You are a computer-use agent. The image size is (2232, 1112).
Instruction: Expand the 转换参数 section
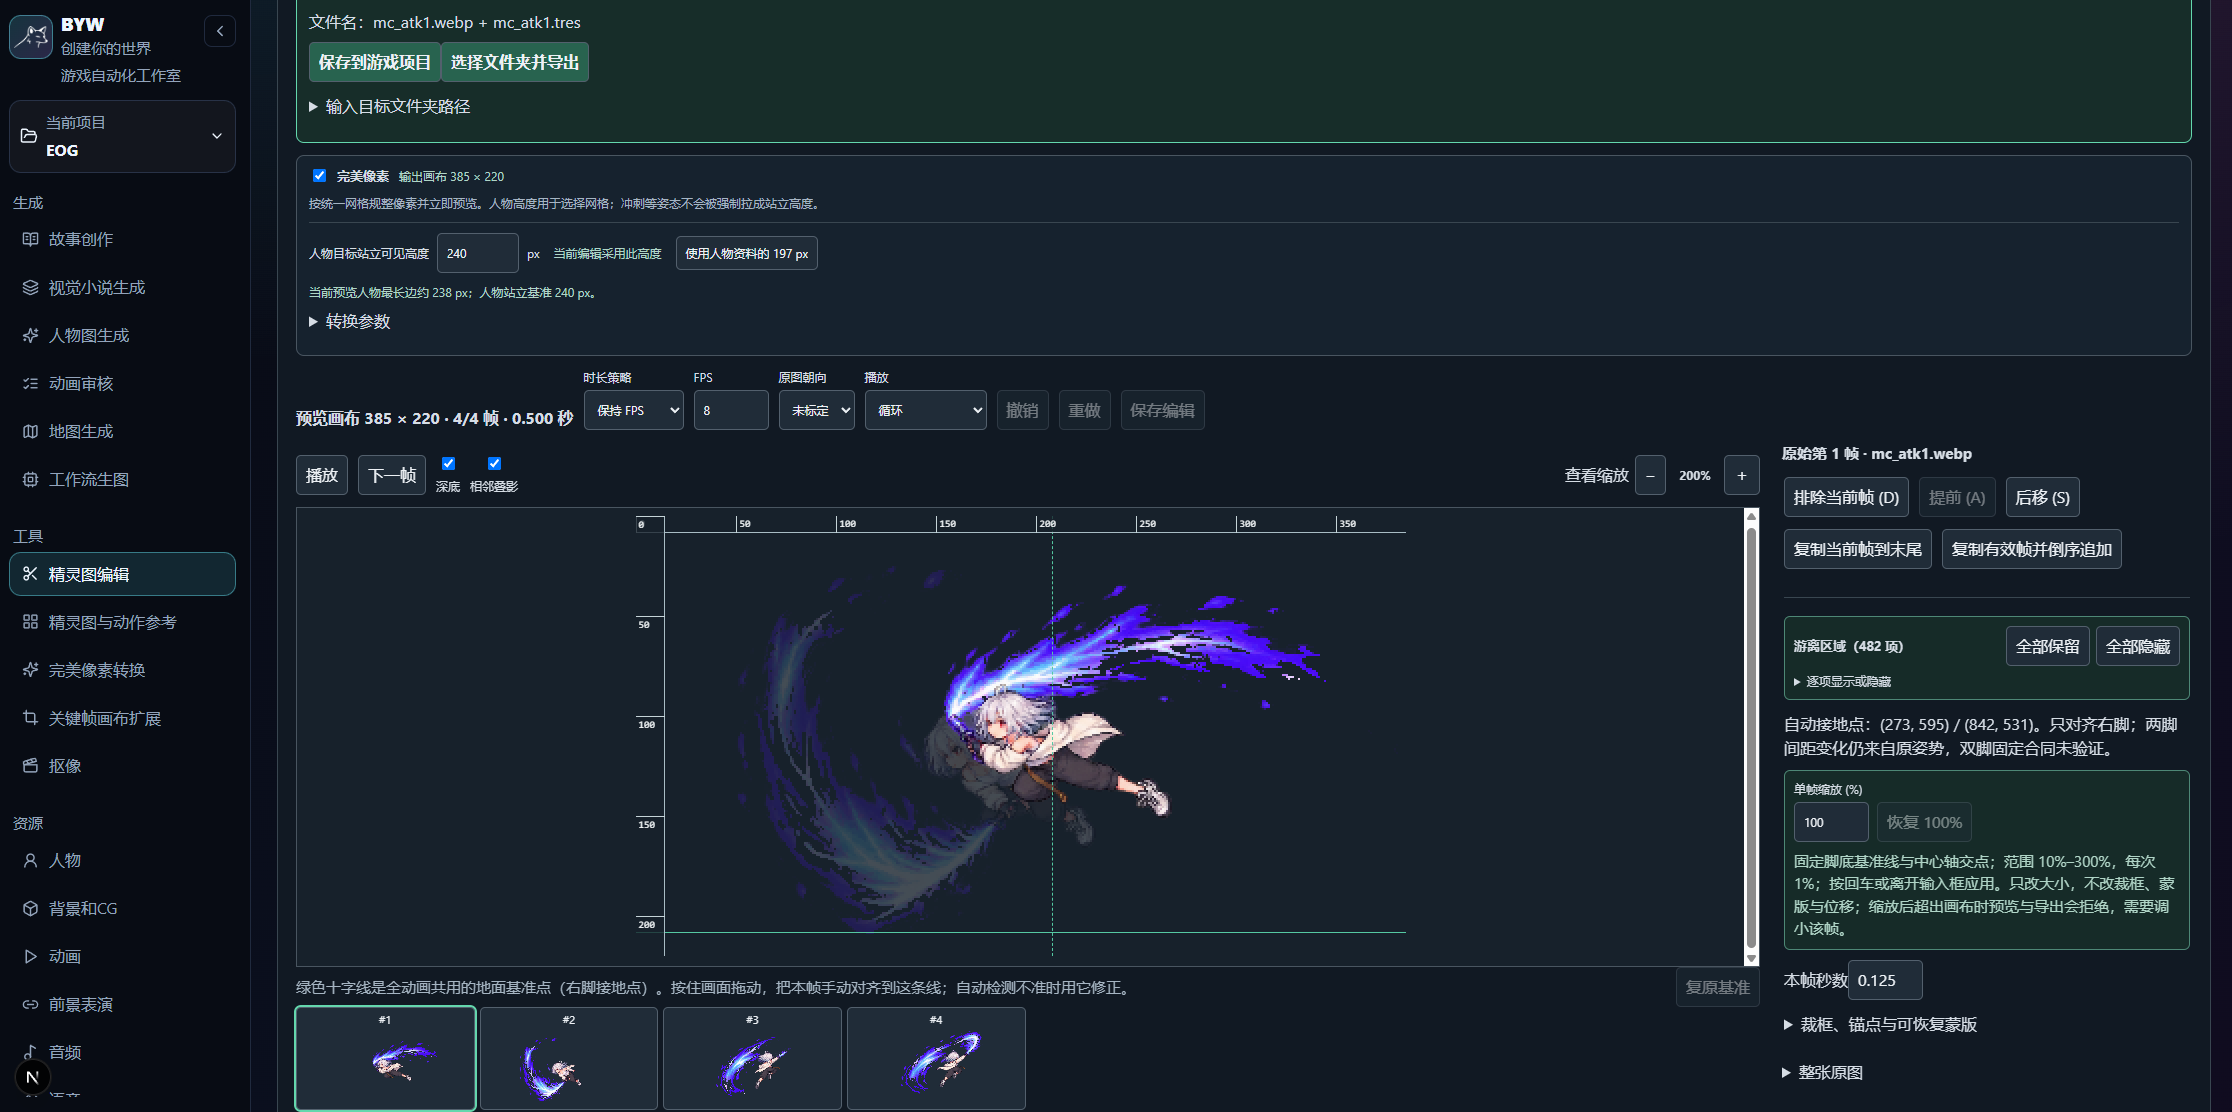(x=349, y=321)
